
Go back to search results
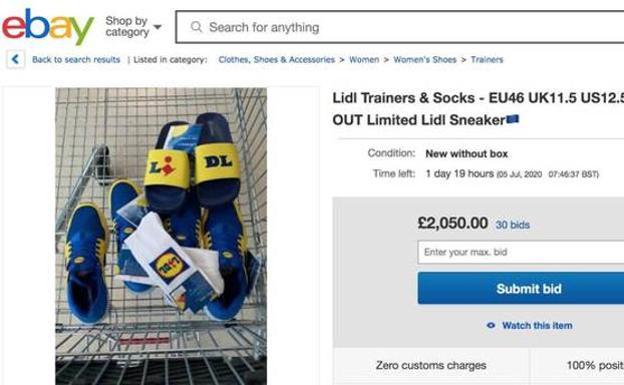[x=76, y=60]
